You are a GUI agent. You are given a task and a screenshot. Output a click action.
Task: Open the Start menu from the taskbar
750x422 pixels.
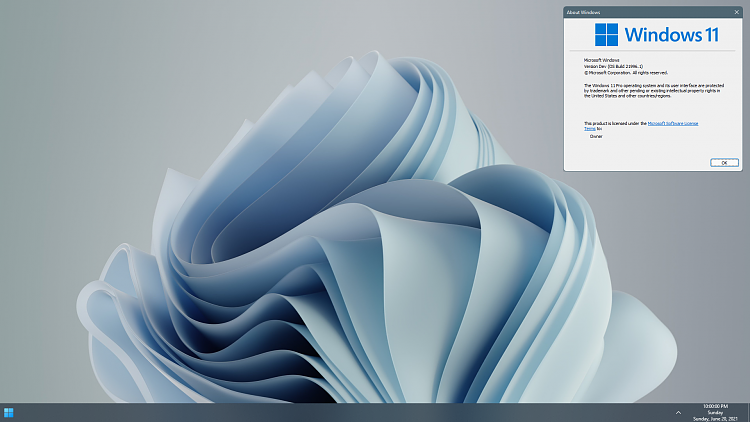[x=9, y=412]
